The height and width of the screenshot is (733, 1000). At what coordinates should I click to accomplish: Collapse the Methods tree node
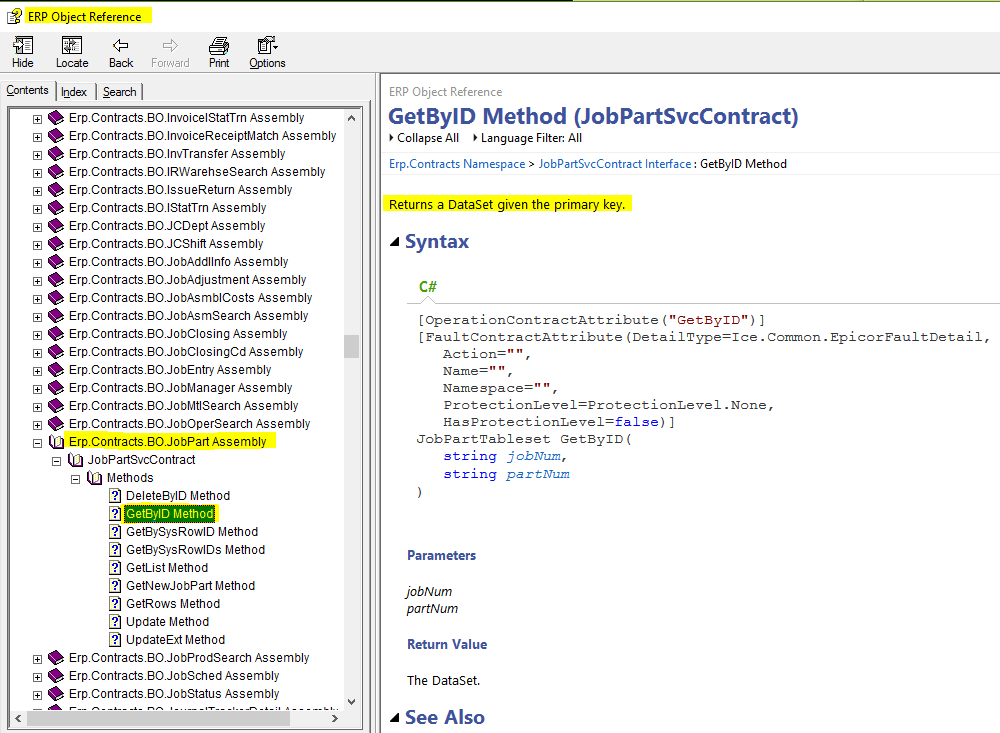pyautogui.click(x=75, y=479)
